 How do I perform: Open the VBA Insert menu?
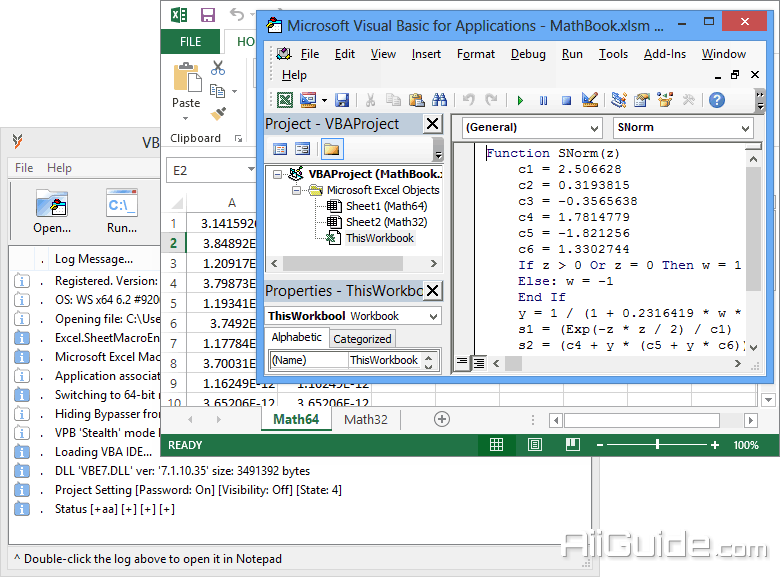[x=426, y=54]
